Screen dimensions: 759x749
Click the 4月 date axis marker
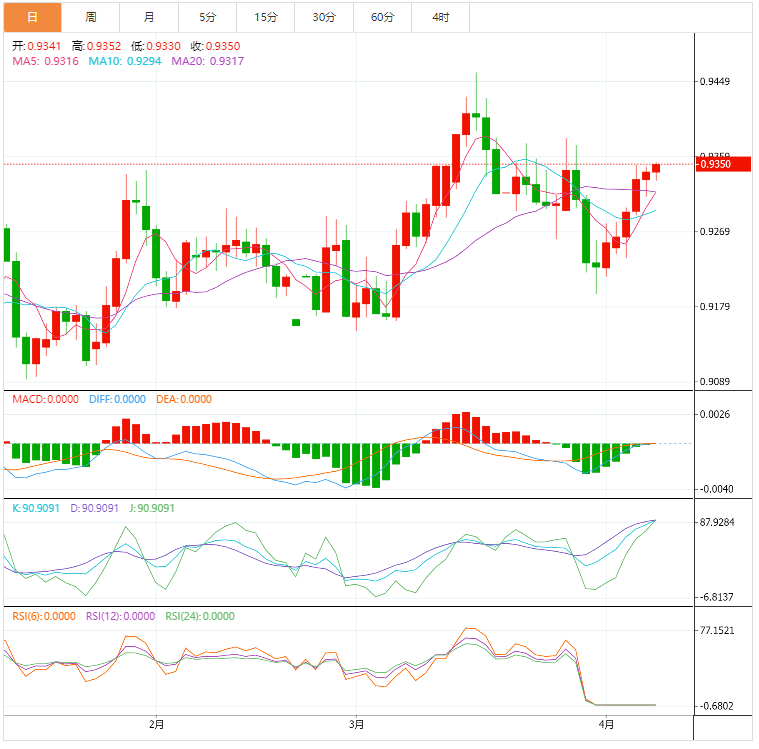point(605,723)
